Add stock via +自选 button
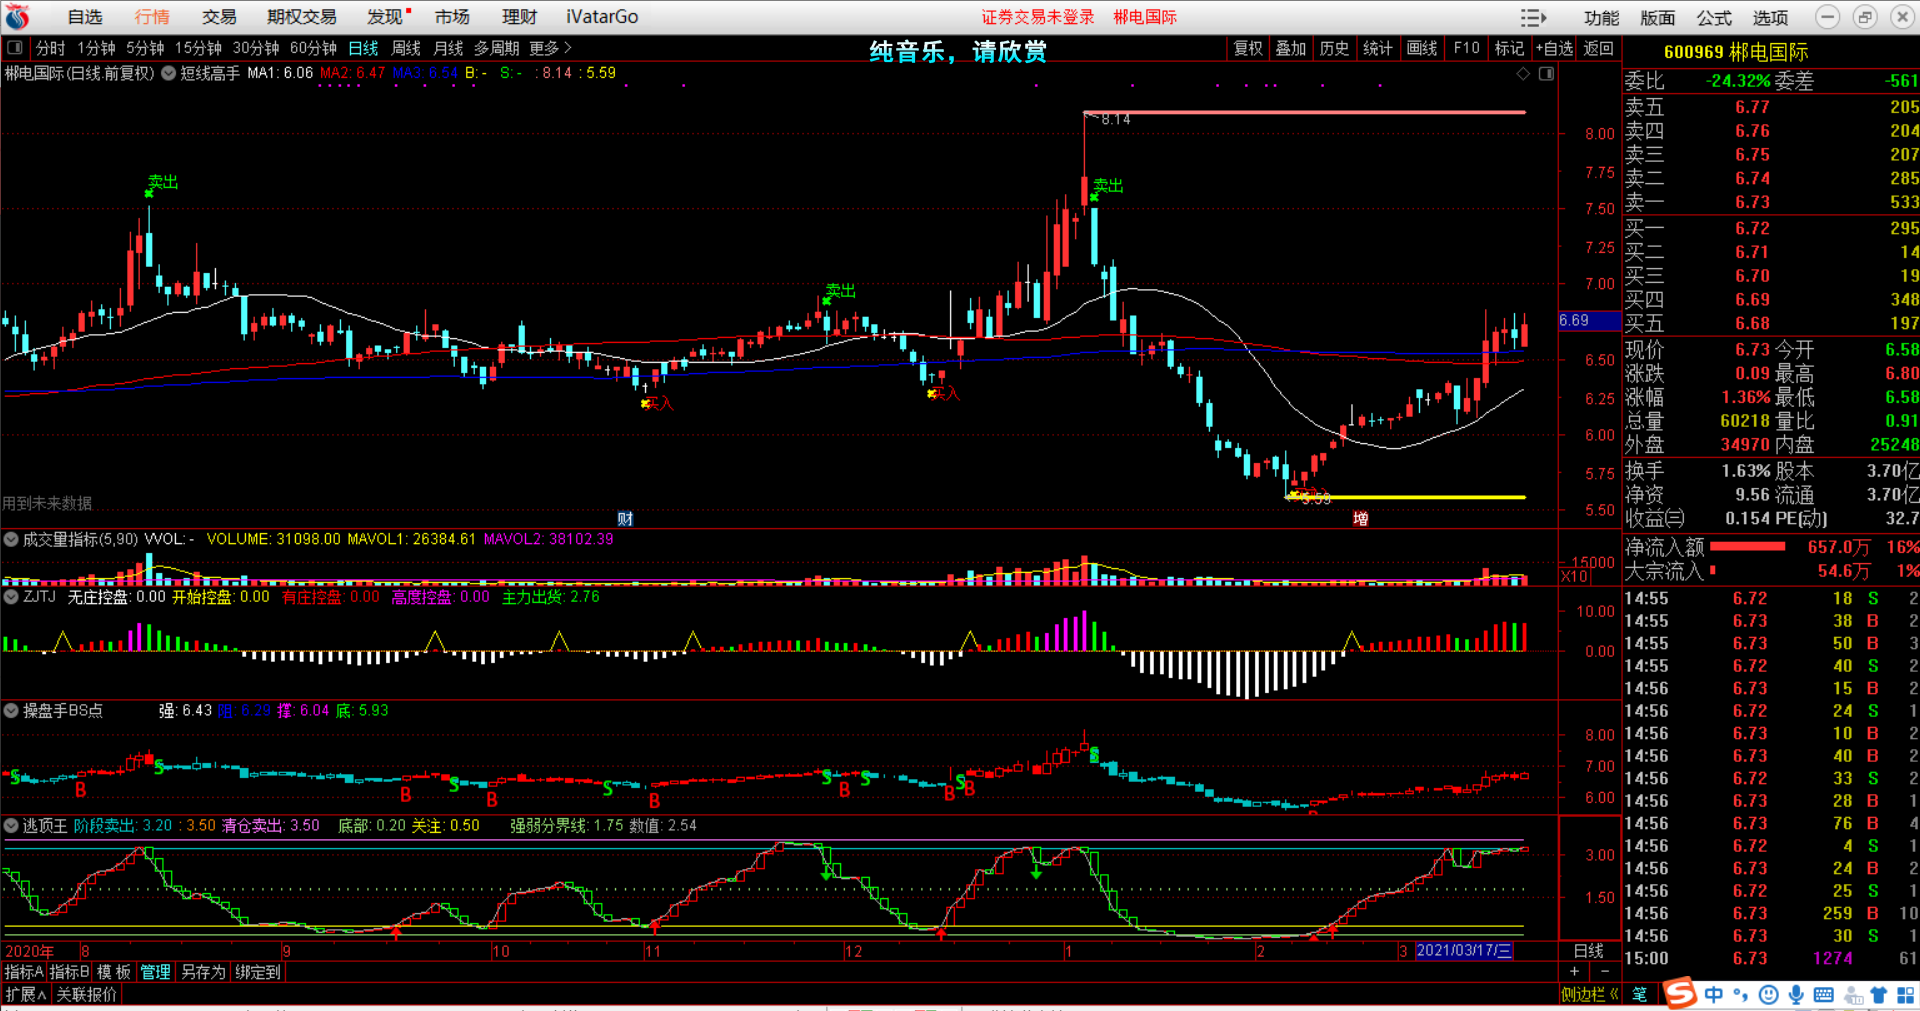 tap(1554, 48)
